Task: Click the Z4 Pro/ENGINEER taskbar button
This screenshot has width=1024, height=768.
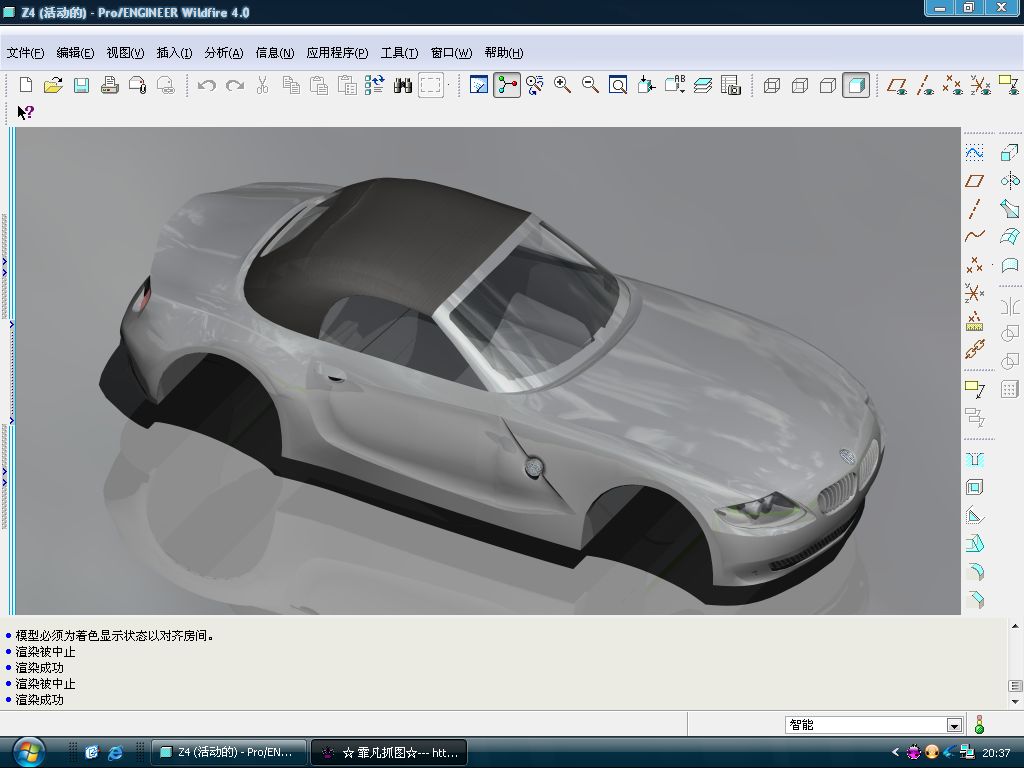Action: 229,752
